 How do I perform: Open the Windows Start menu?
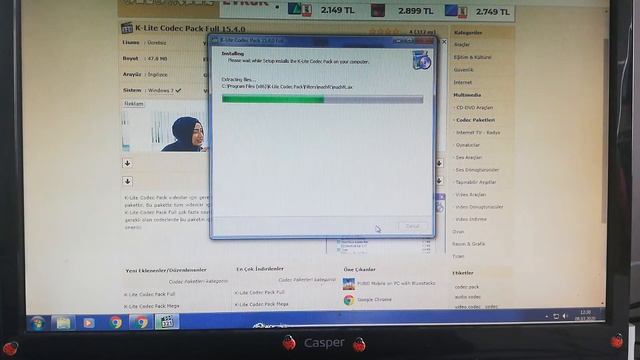pyautogui.click(x=38, y=323)
